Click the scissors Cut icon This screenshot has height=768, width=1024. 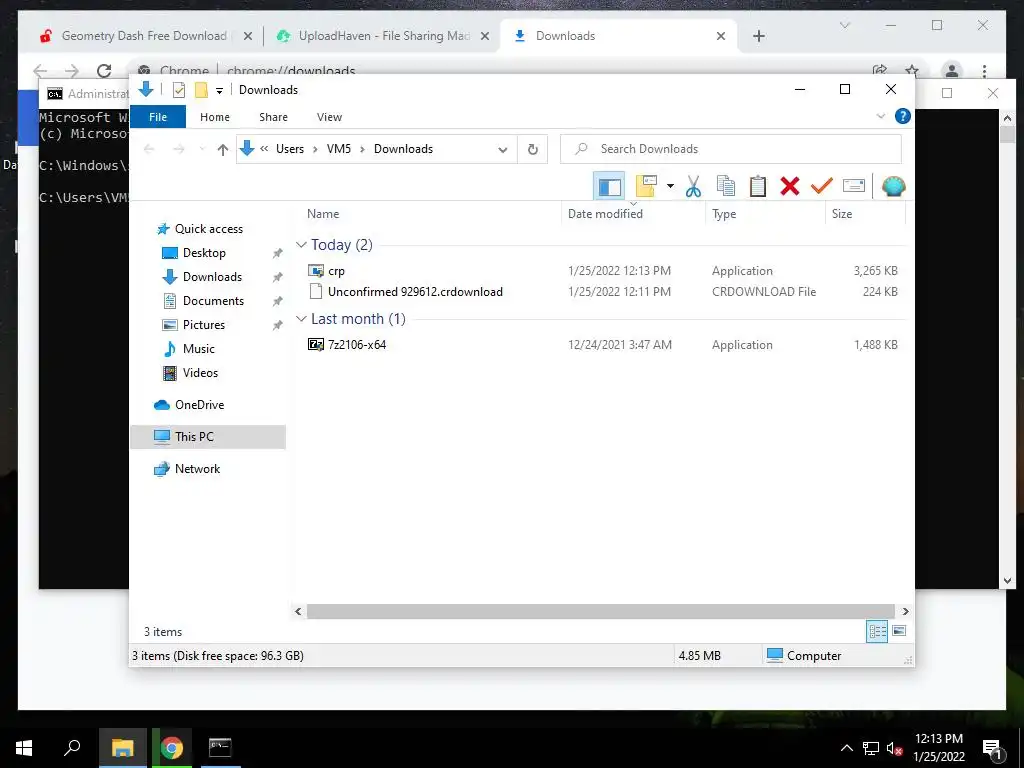(x=693, y=186)
